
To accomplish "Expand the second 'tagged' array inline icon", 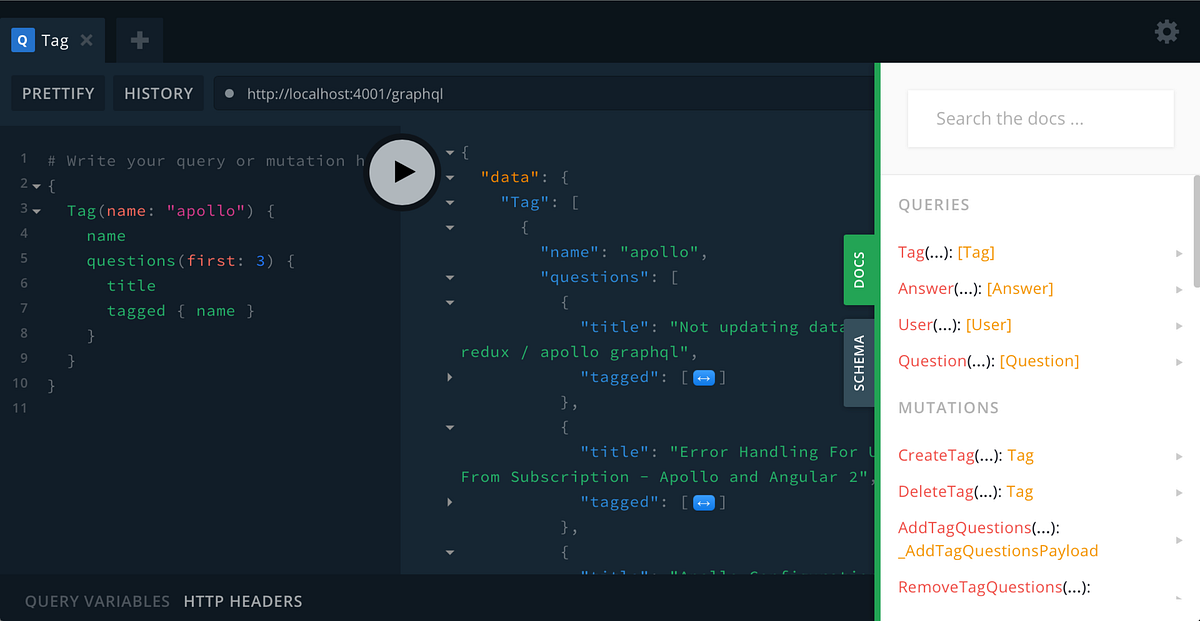I will 703,501.
